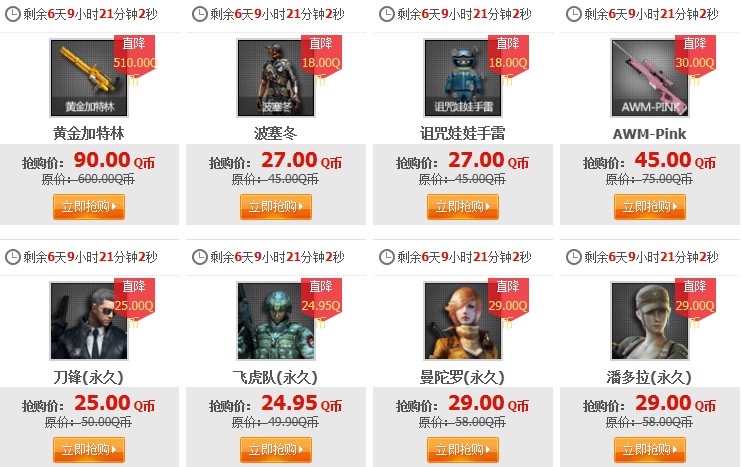Open the pink AWM-Pink sniper rifle image

click(x=650, y=78)
